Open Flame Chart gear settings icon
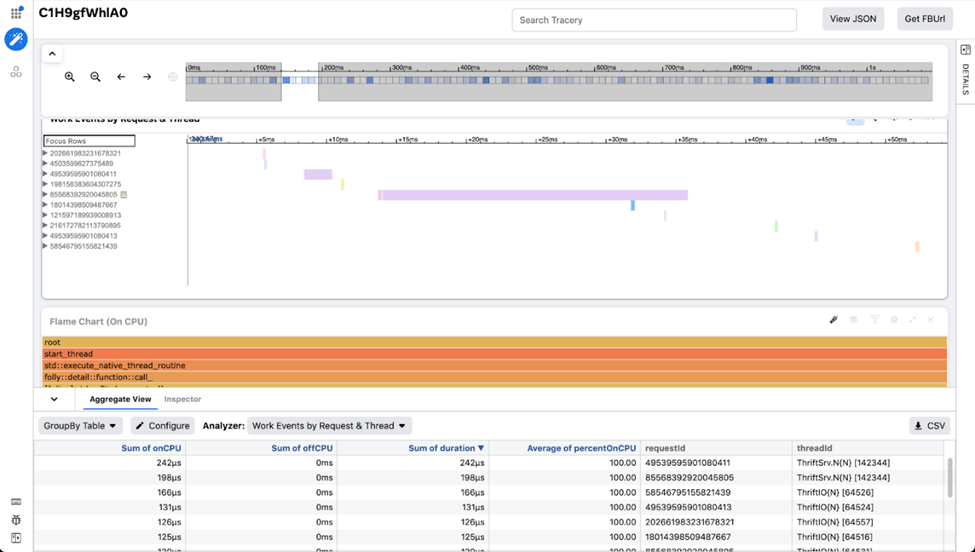The width and height of the screenshot is (975, 552). point(894,320)
